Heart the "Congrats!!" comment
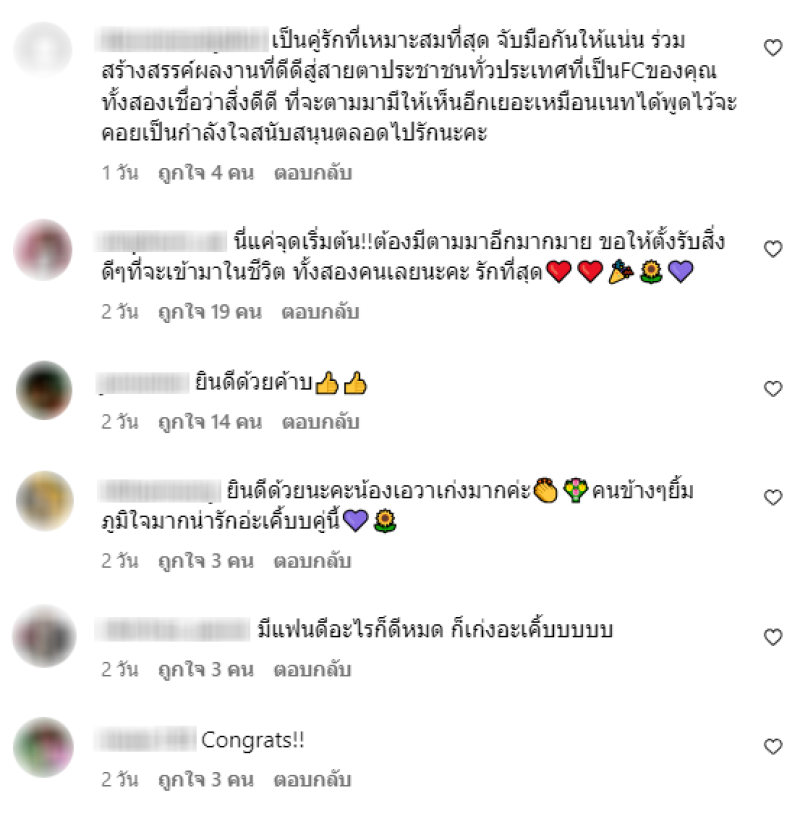This screenshot has width=800, height=814. (x=772, y=746)
